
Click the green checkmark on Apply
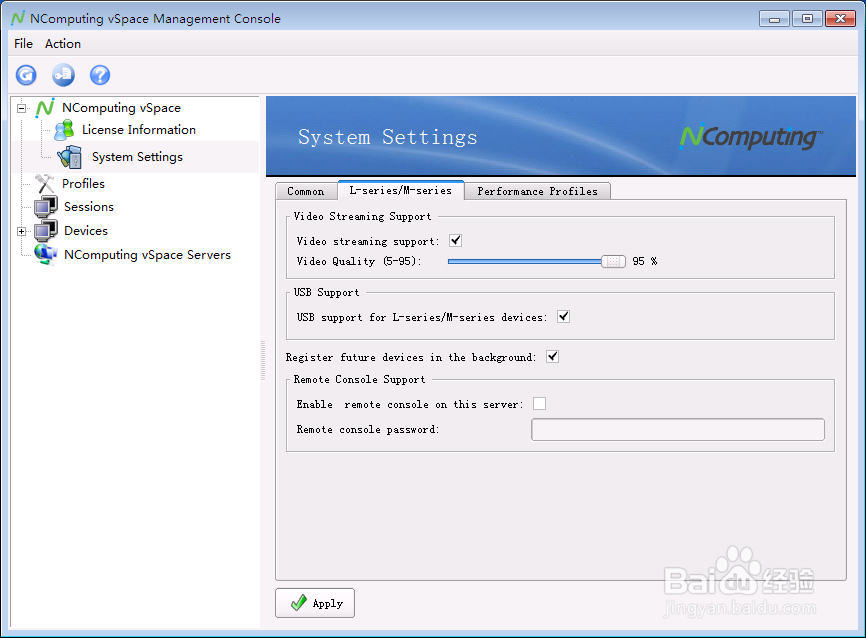pyautogui.click(x=299, y=603)
